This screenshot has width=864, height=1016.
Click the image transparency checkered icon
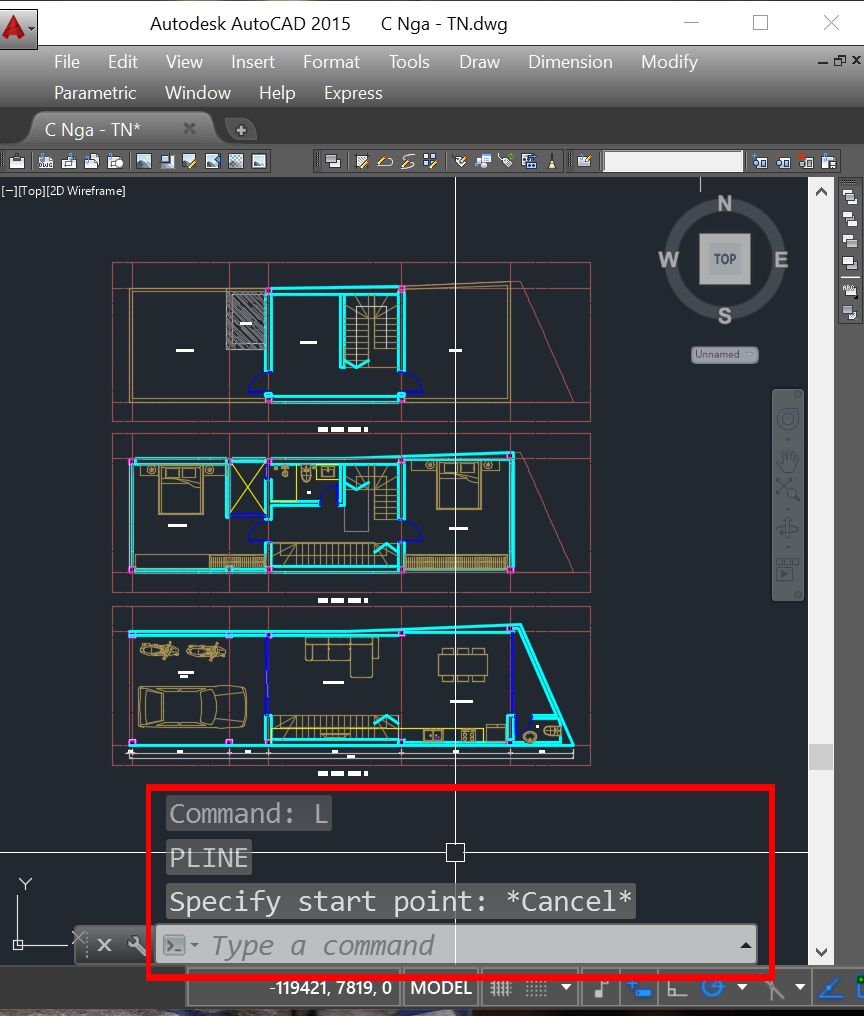236,161
